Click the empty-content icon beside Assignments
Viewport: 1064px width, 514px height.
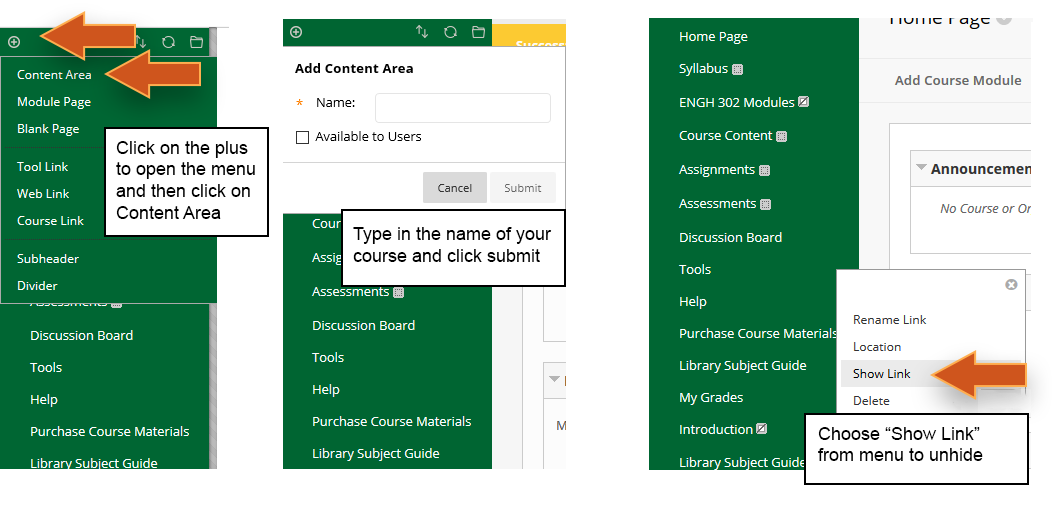pyautogui.click(x=764, y=170)
